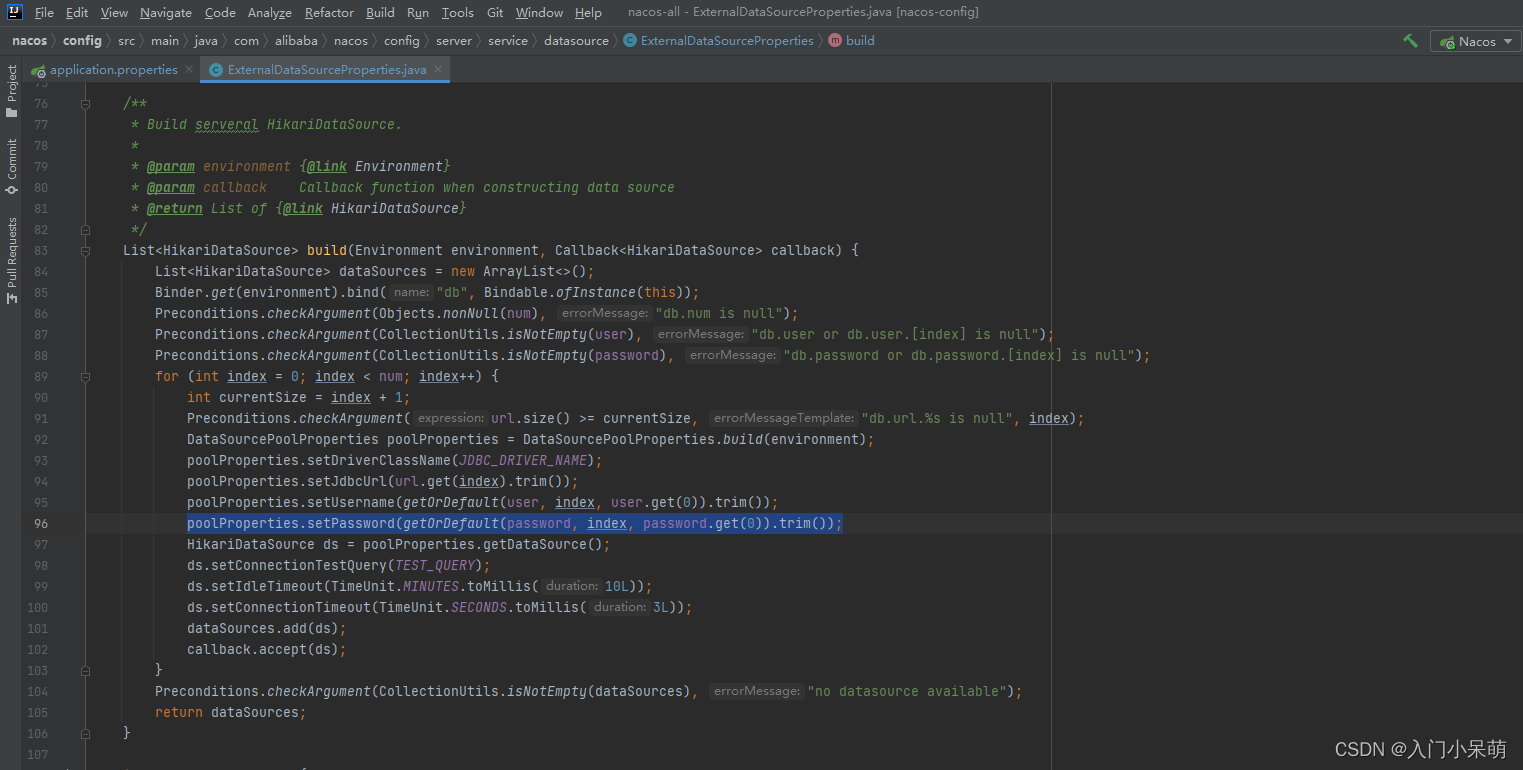Screen dimensions: 1523x770
Task: Open the Project tool window
Action: [x=12, y=91]
